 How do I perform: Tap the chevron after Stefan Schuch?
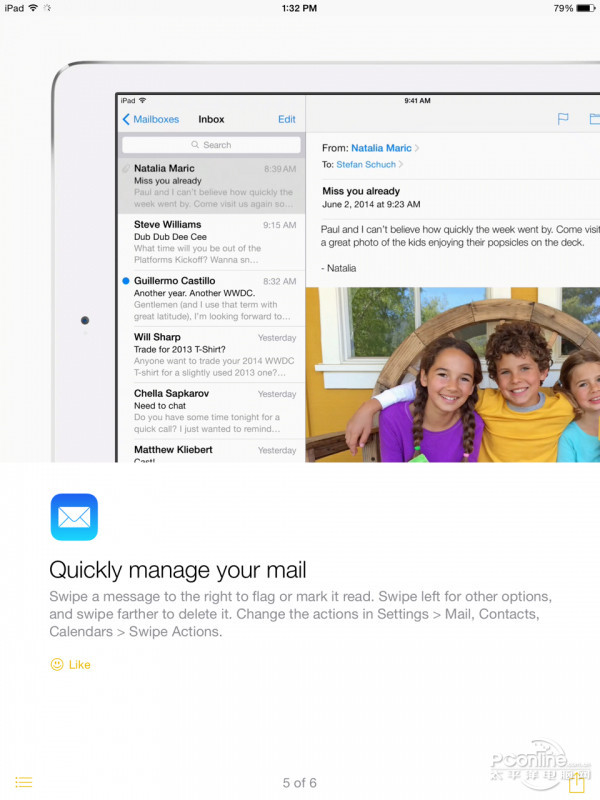(401, 164)
